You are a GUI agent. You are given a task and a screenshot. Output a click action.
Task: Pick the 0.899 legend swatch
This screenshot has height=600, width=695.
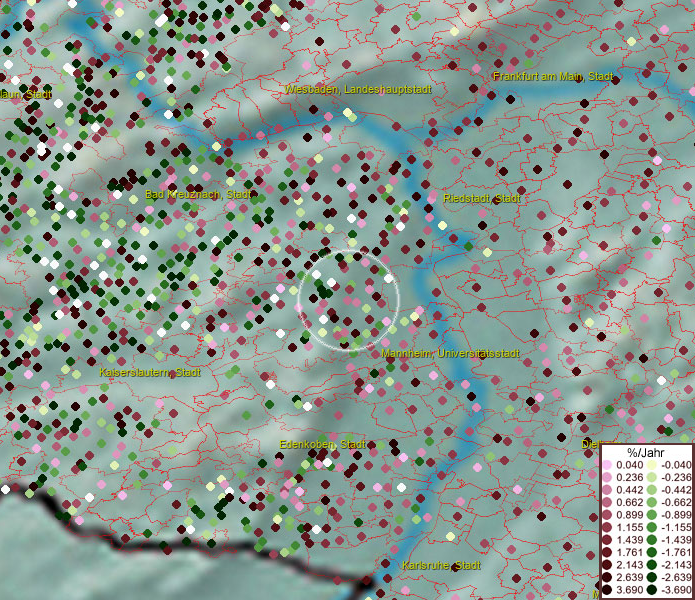(607, 515)
